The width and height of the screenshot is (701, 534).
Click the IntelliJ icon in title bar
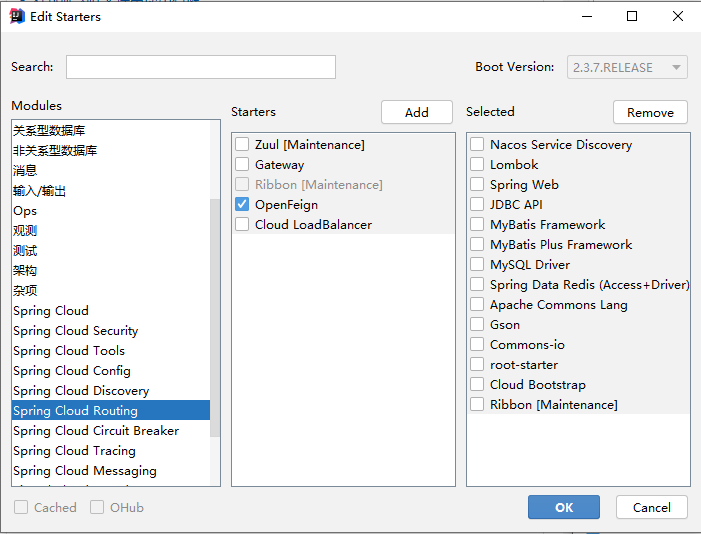17,17
